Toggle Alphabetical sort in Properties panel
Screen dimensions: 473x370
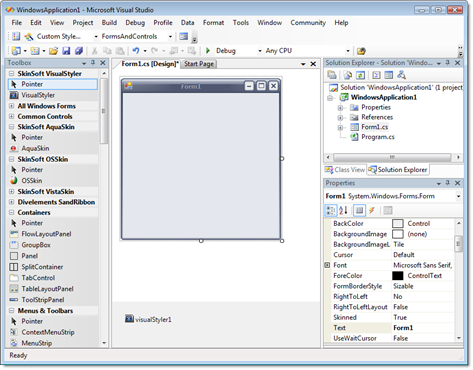(343, 210)
